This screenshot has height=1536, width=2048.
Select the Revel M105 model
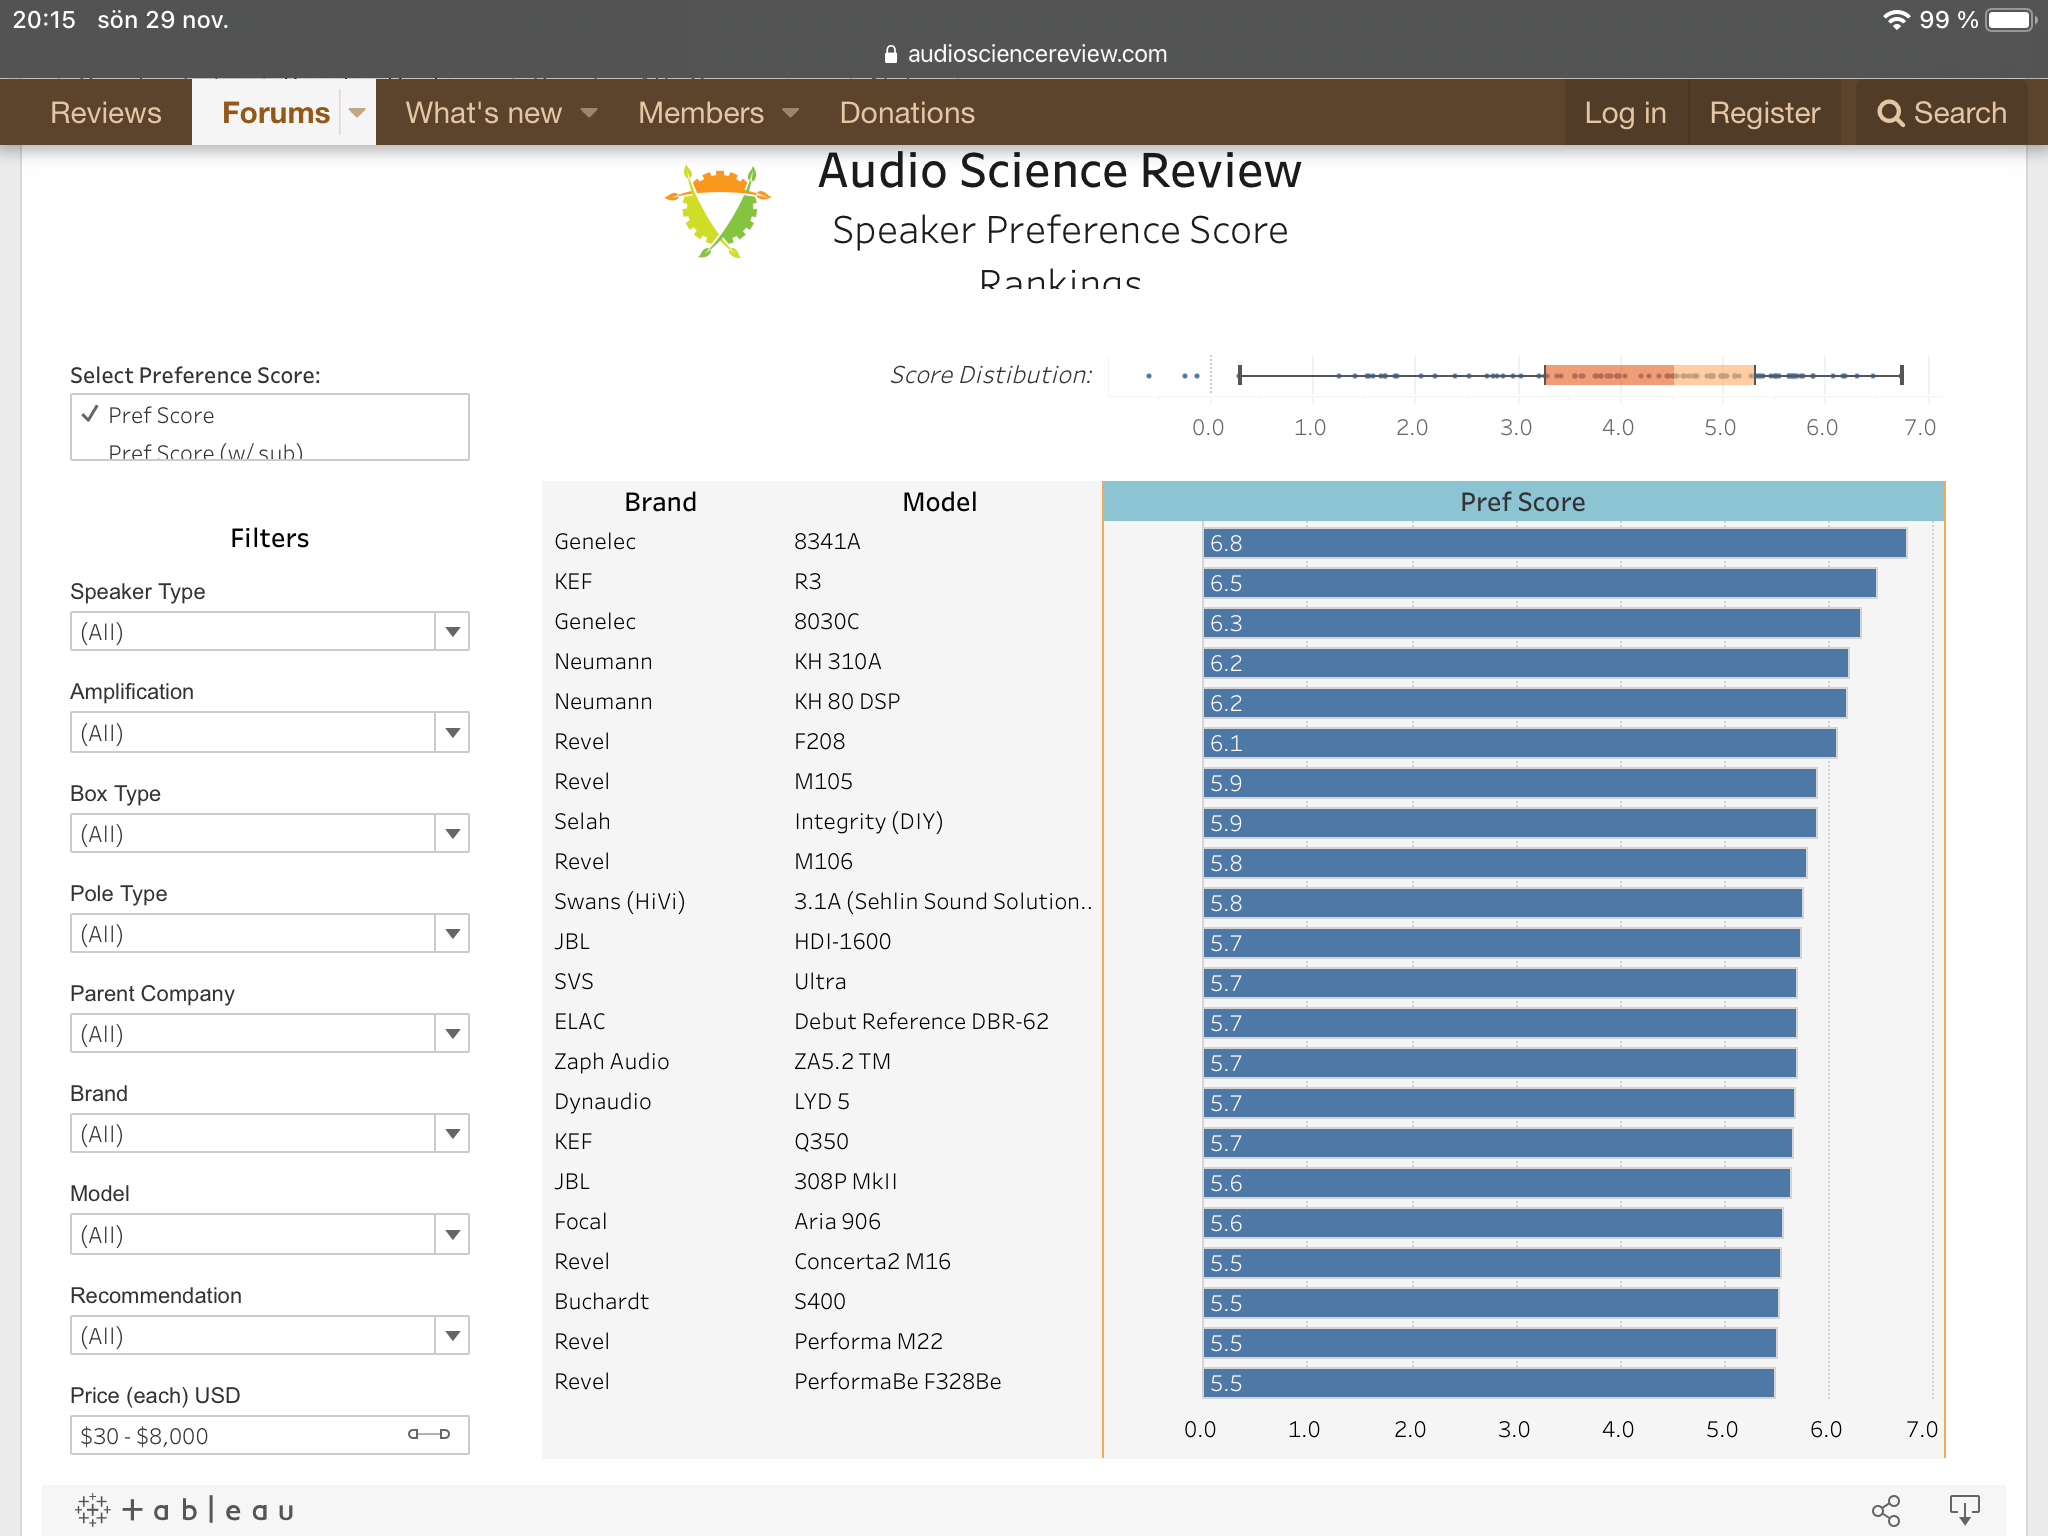point(823,782)
